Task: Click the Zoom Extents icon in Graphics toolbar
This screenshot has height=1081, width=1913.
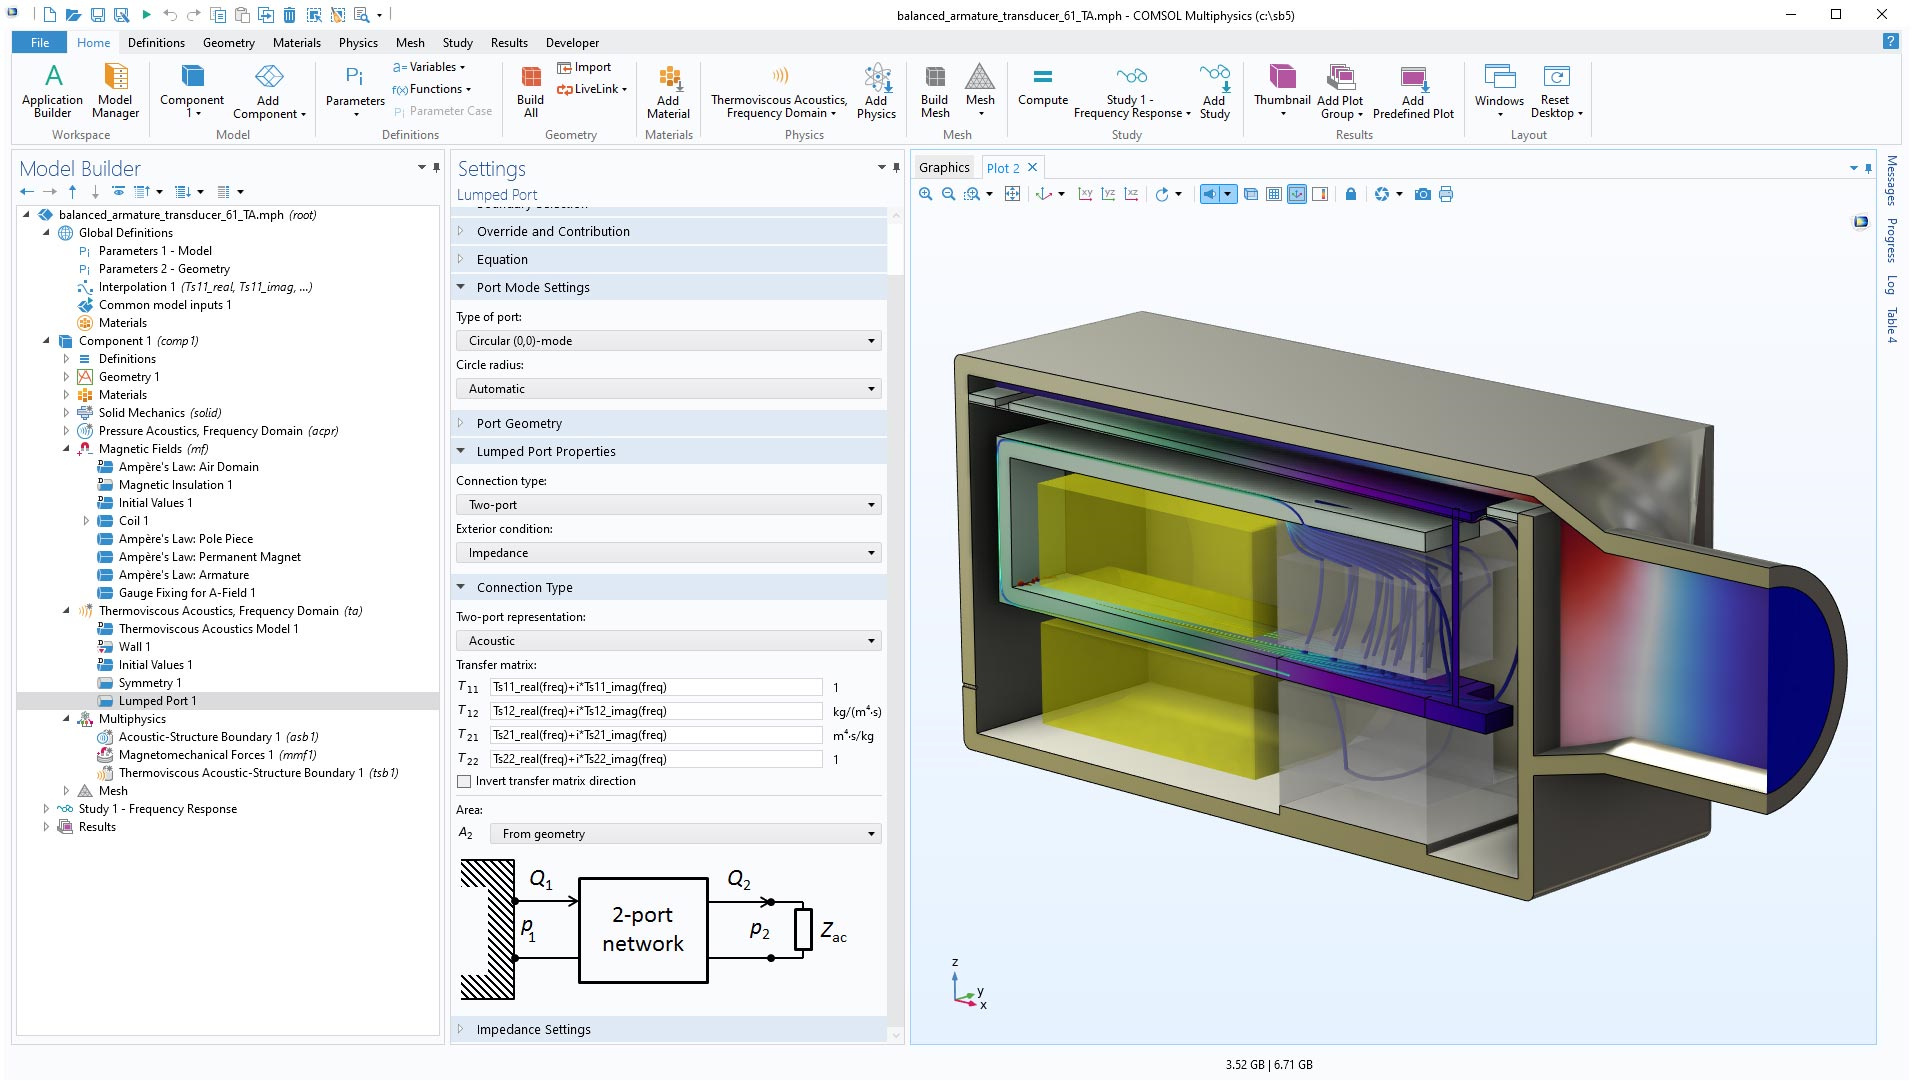Action: (x=1012, y=194)
